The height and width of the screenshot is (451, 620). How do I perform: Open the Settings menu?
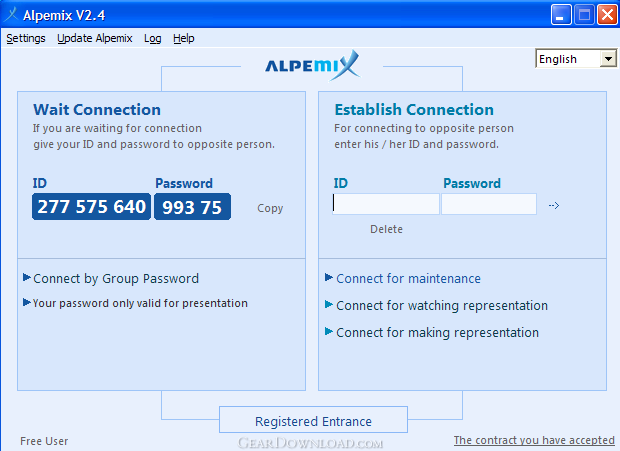tap(26, 38)
